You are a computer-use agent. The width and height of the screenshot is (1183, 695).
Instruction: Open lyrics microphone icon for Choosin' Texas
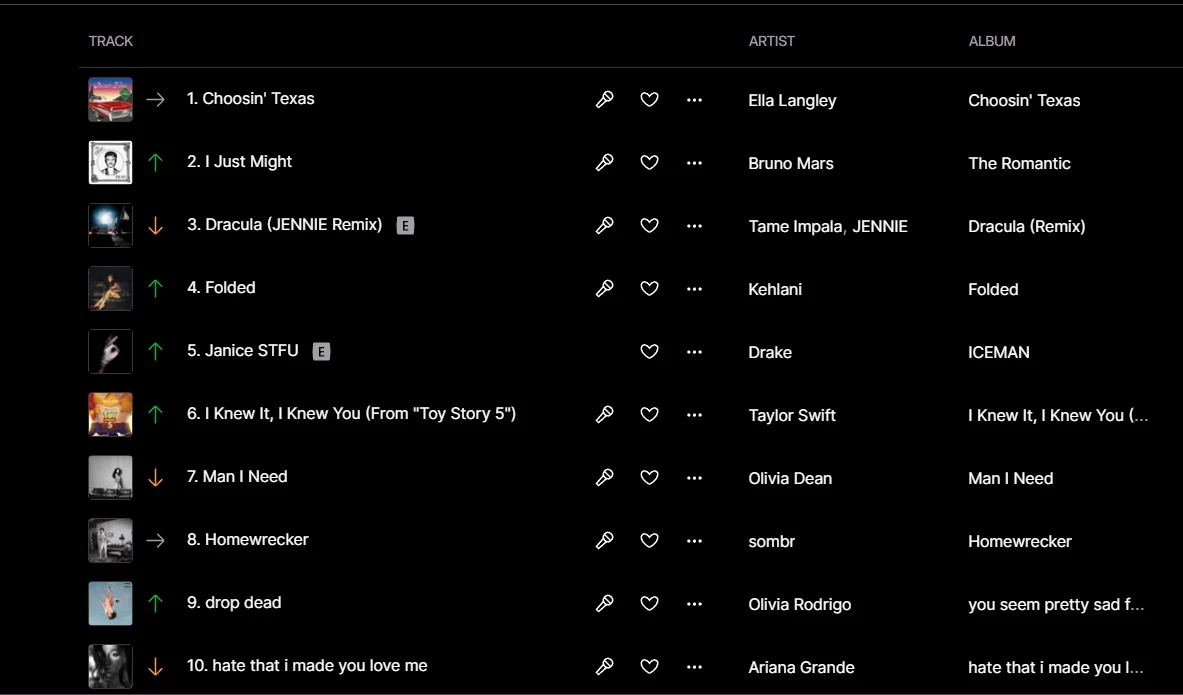604,100
